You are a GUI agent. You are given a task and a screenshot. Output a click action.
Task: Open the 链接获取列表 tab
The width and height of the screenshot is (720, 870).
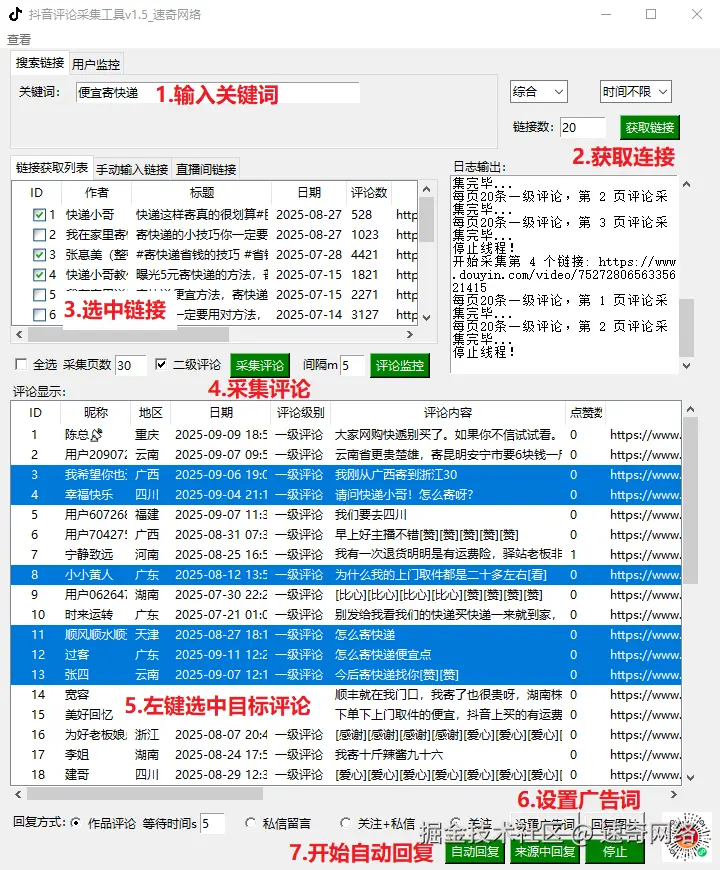52,168
